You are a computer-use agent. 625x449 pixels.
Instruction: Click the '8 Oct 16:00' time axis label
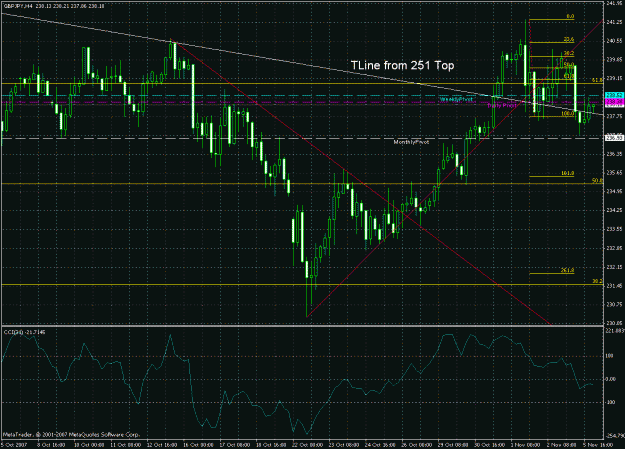pyautogui.click(x=51, y=445)
